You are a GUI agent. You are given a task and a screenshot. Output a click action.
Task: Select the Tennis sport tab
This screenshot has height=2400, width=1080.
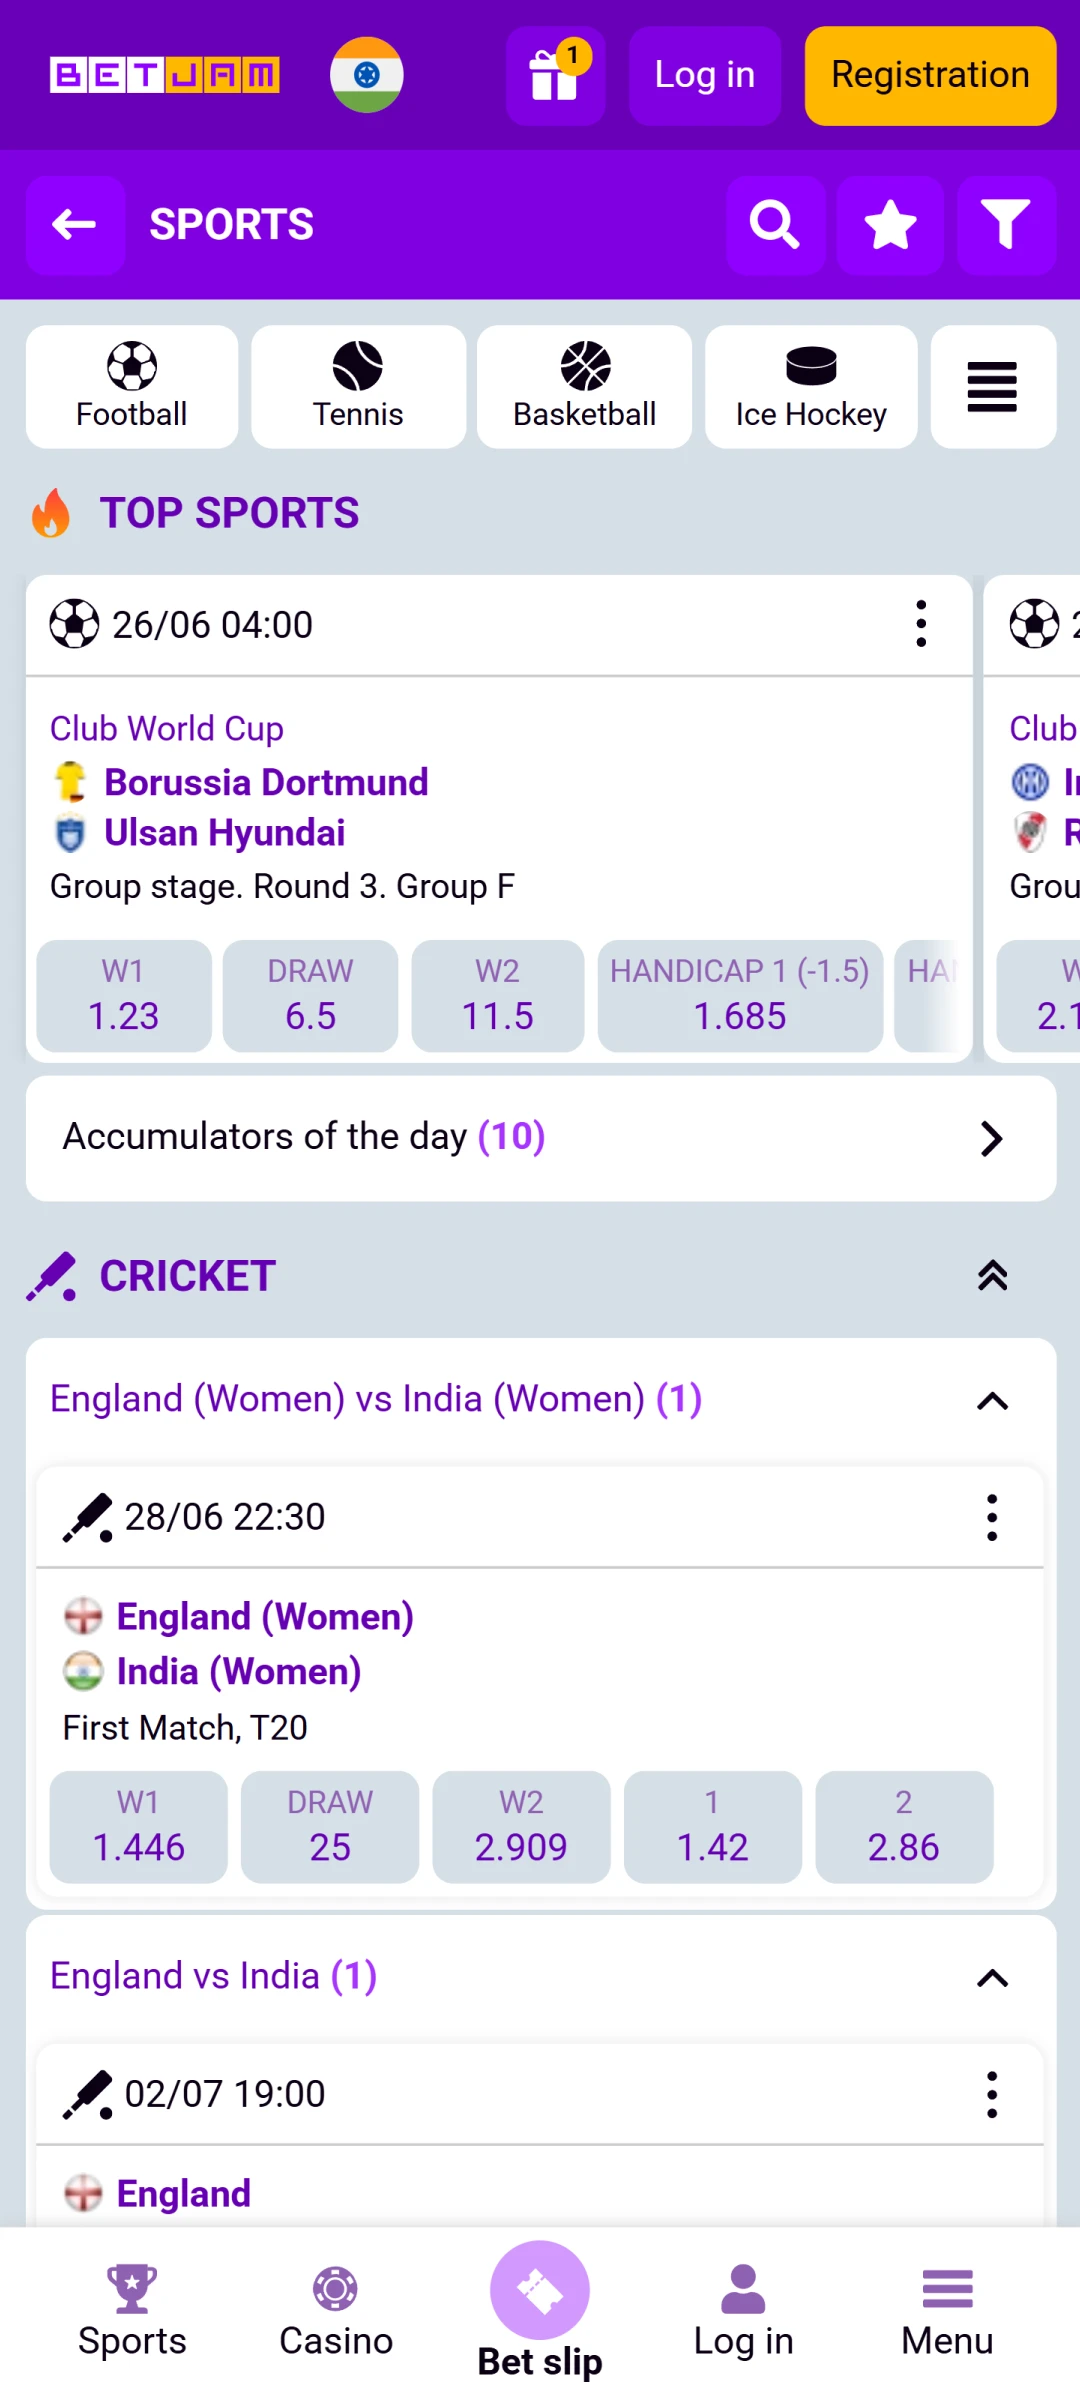358,387
